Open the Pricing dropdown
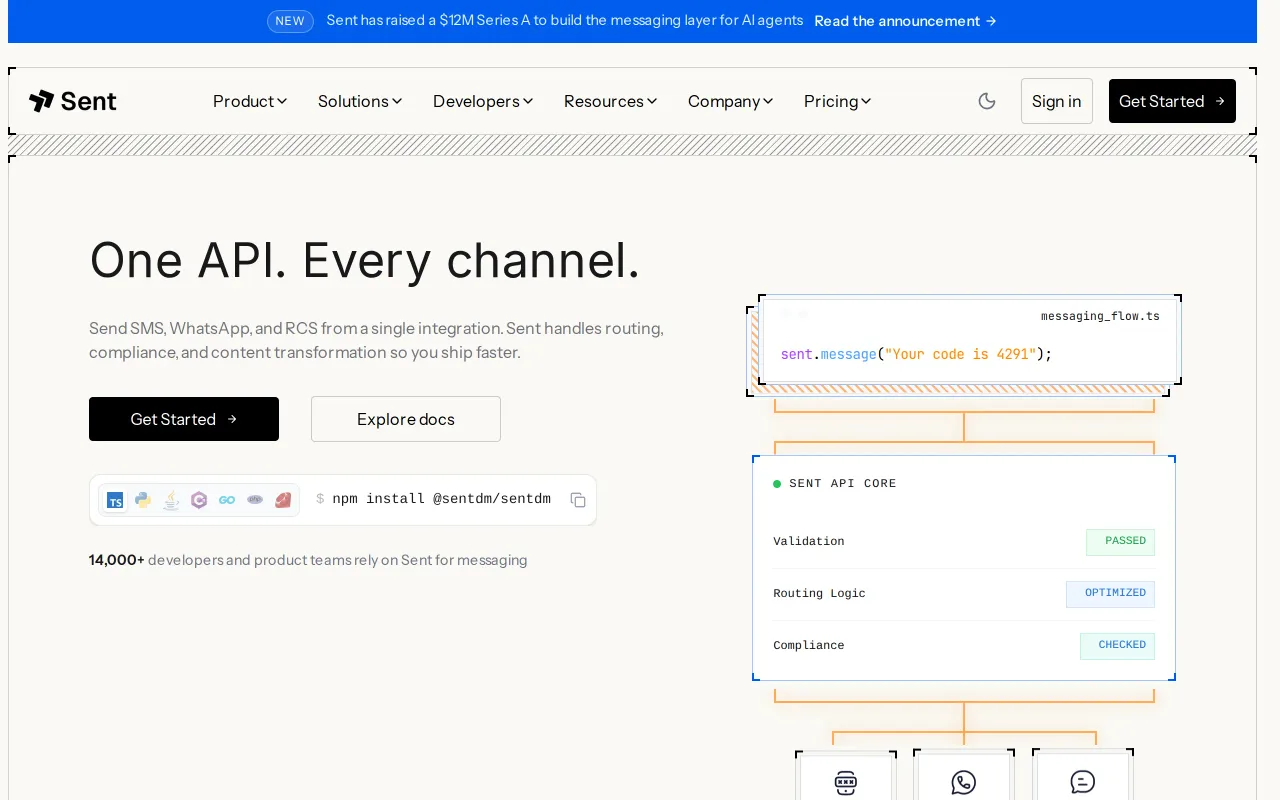The width and height of the screenshot is (1280, 800). pos(838,101)
